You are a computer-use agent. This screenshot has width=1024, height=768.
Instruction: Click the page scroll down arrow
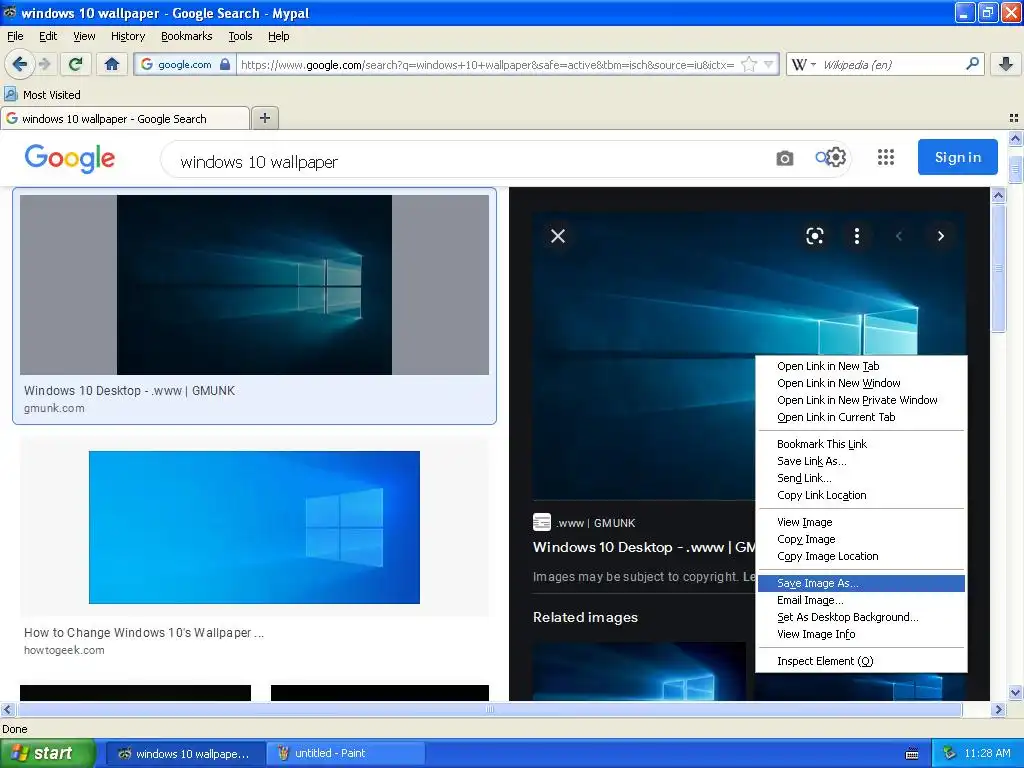(x=1015, y=693)
